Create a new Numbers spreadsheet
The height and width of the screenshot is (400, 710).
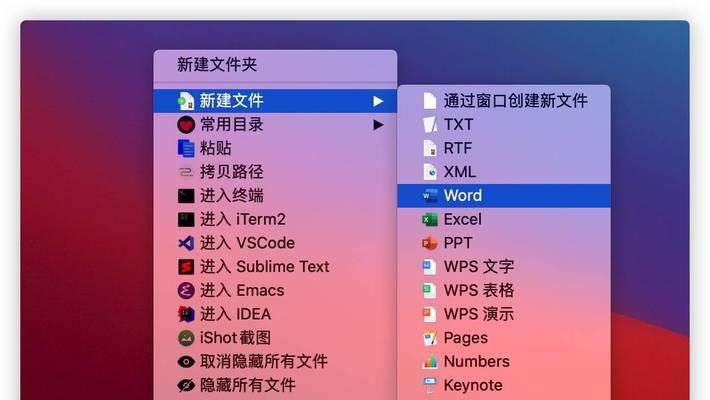pyautogui.click(x=504, y=361)
